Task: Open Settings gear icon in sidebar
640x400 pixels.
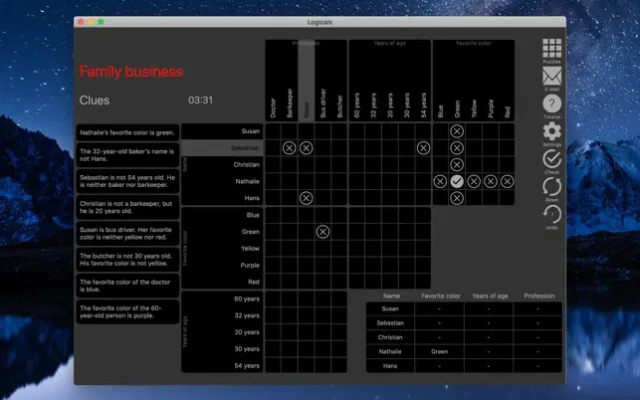Action: pyautogui.click(x=551, y=132)
